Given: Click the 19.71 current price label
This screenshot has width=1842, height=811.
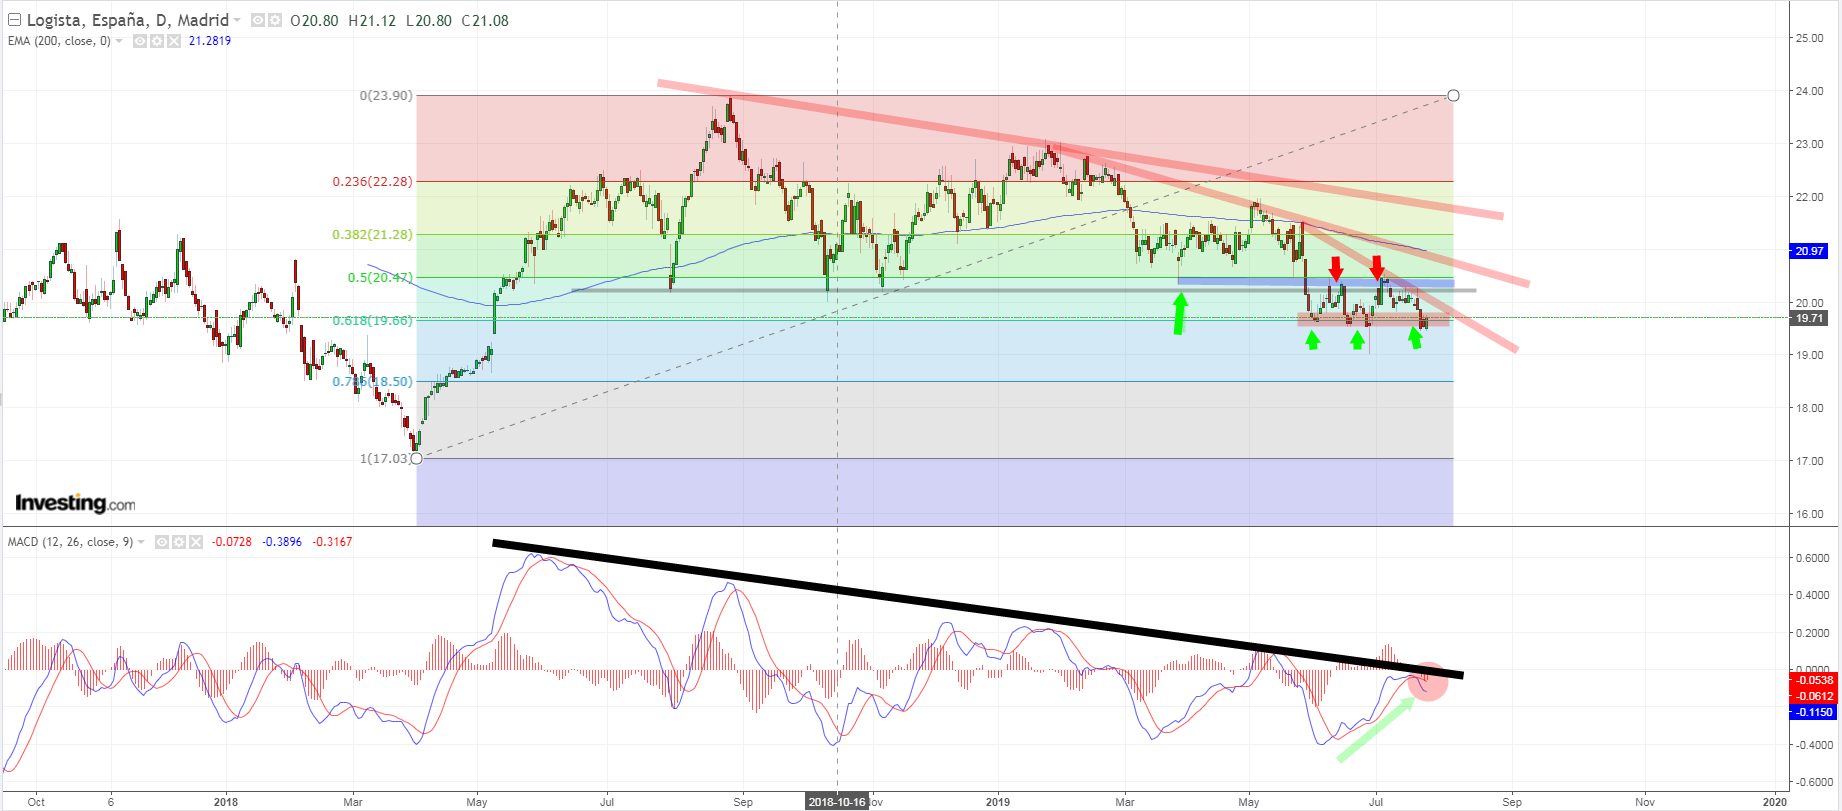Looking at the screenshot, I should (1809, 318).
